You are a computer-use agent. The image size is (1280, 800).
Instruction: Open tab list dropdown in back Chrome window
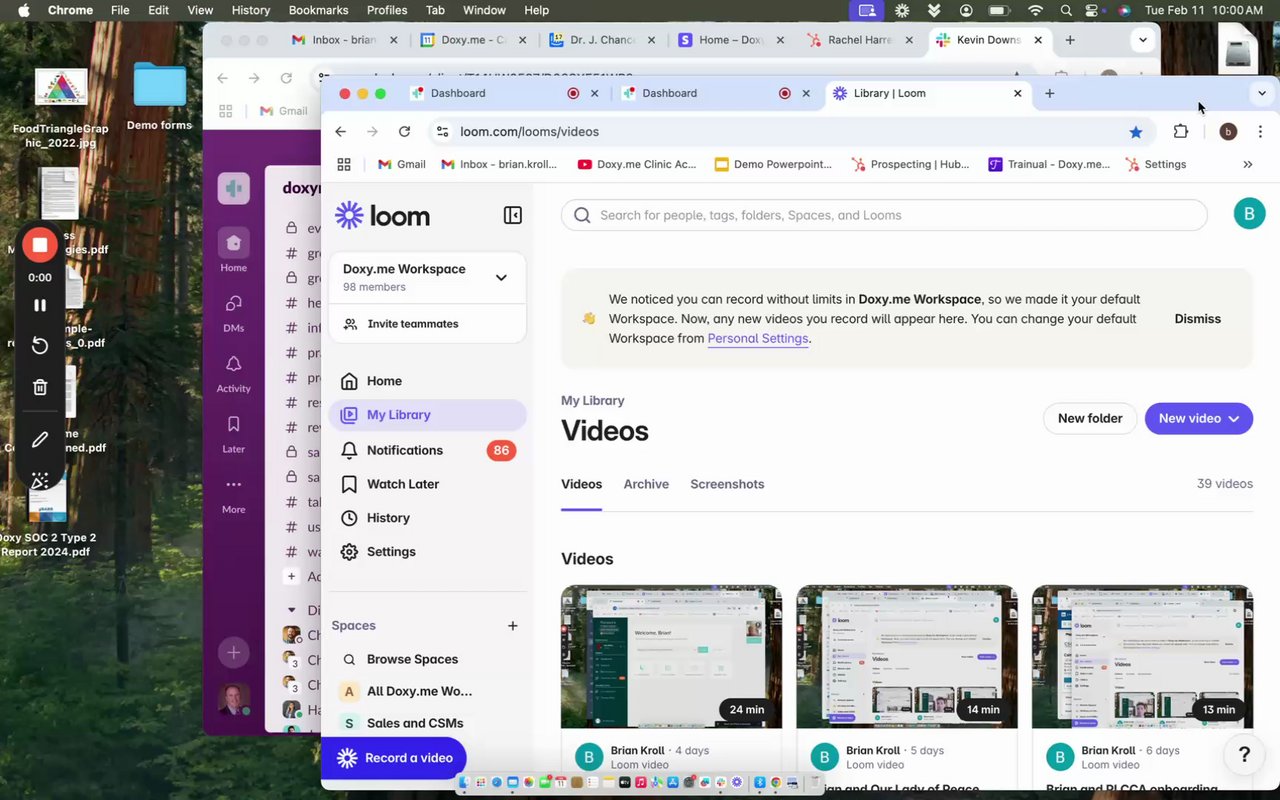point(1143,40)
